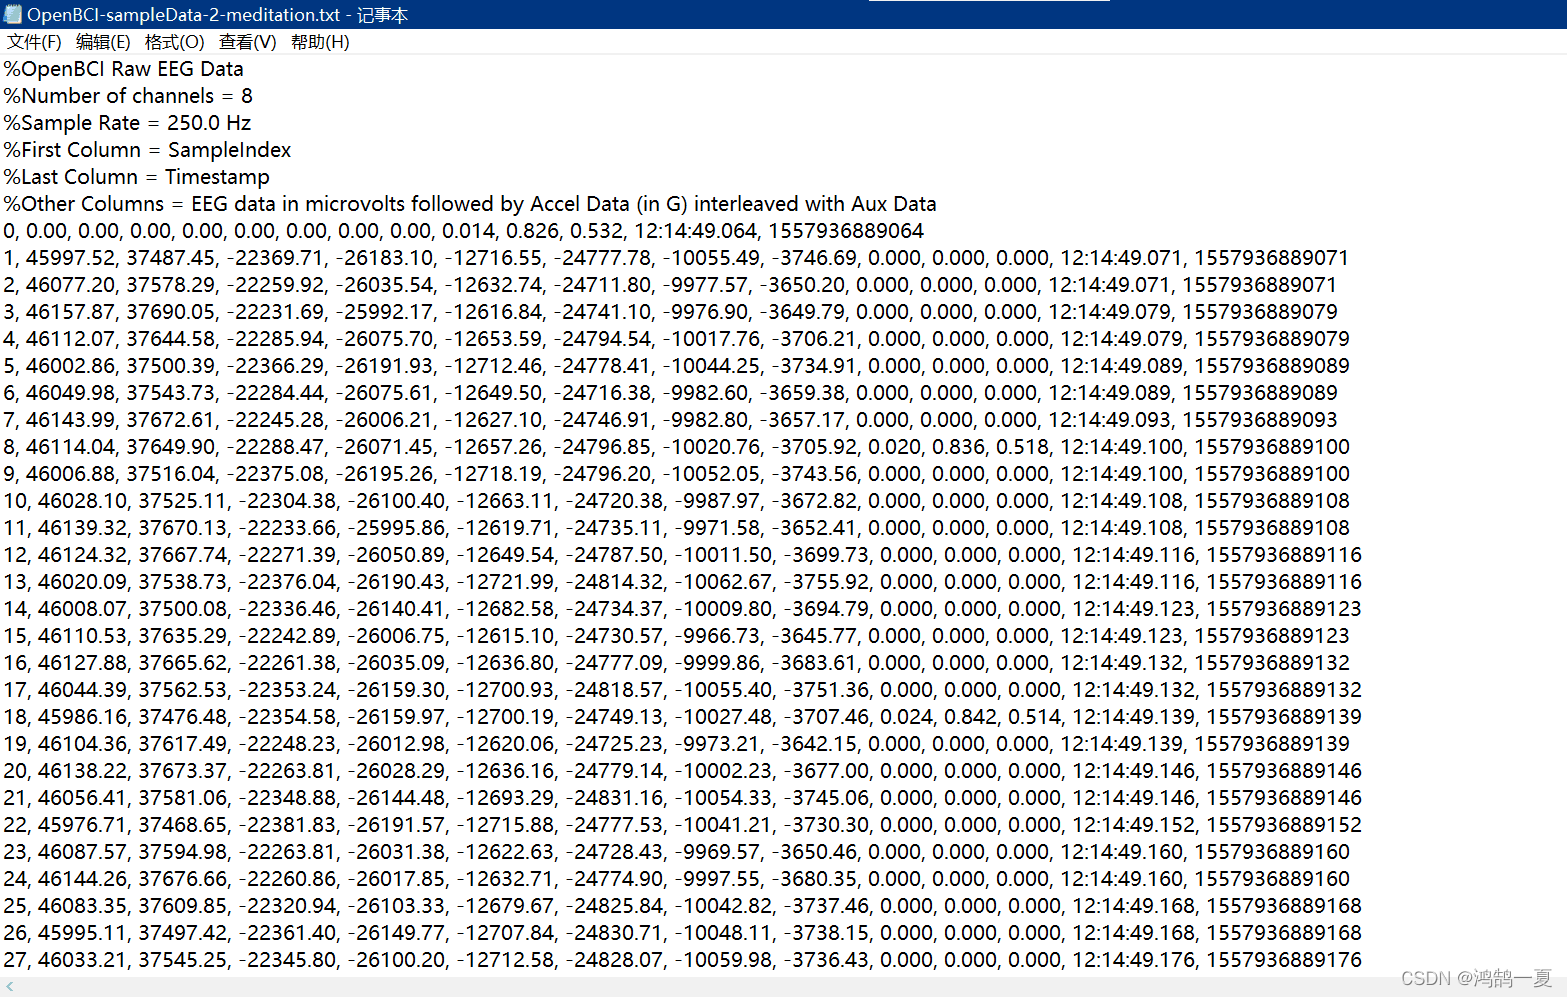The image size is (1567, 997).
Task: Click value -26191.93 in row 5
Action: click(385, 366)
